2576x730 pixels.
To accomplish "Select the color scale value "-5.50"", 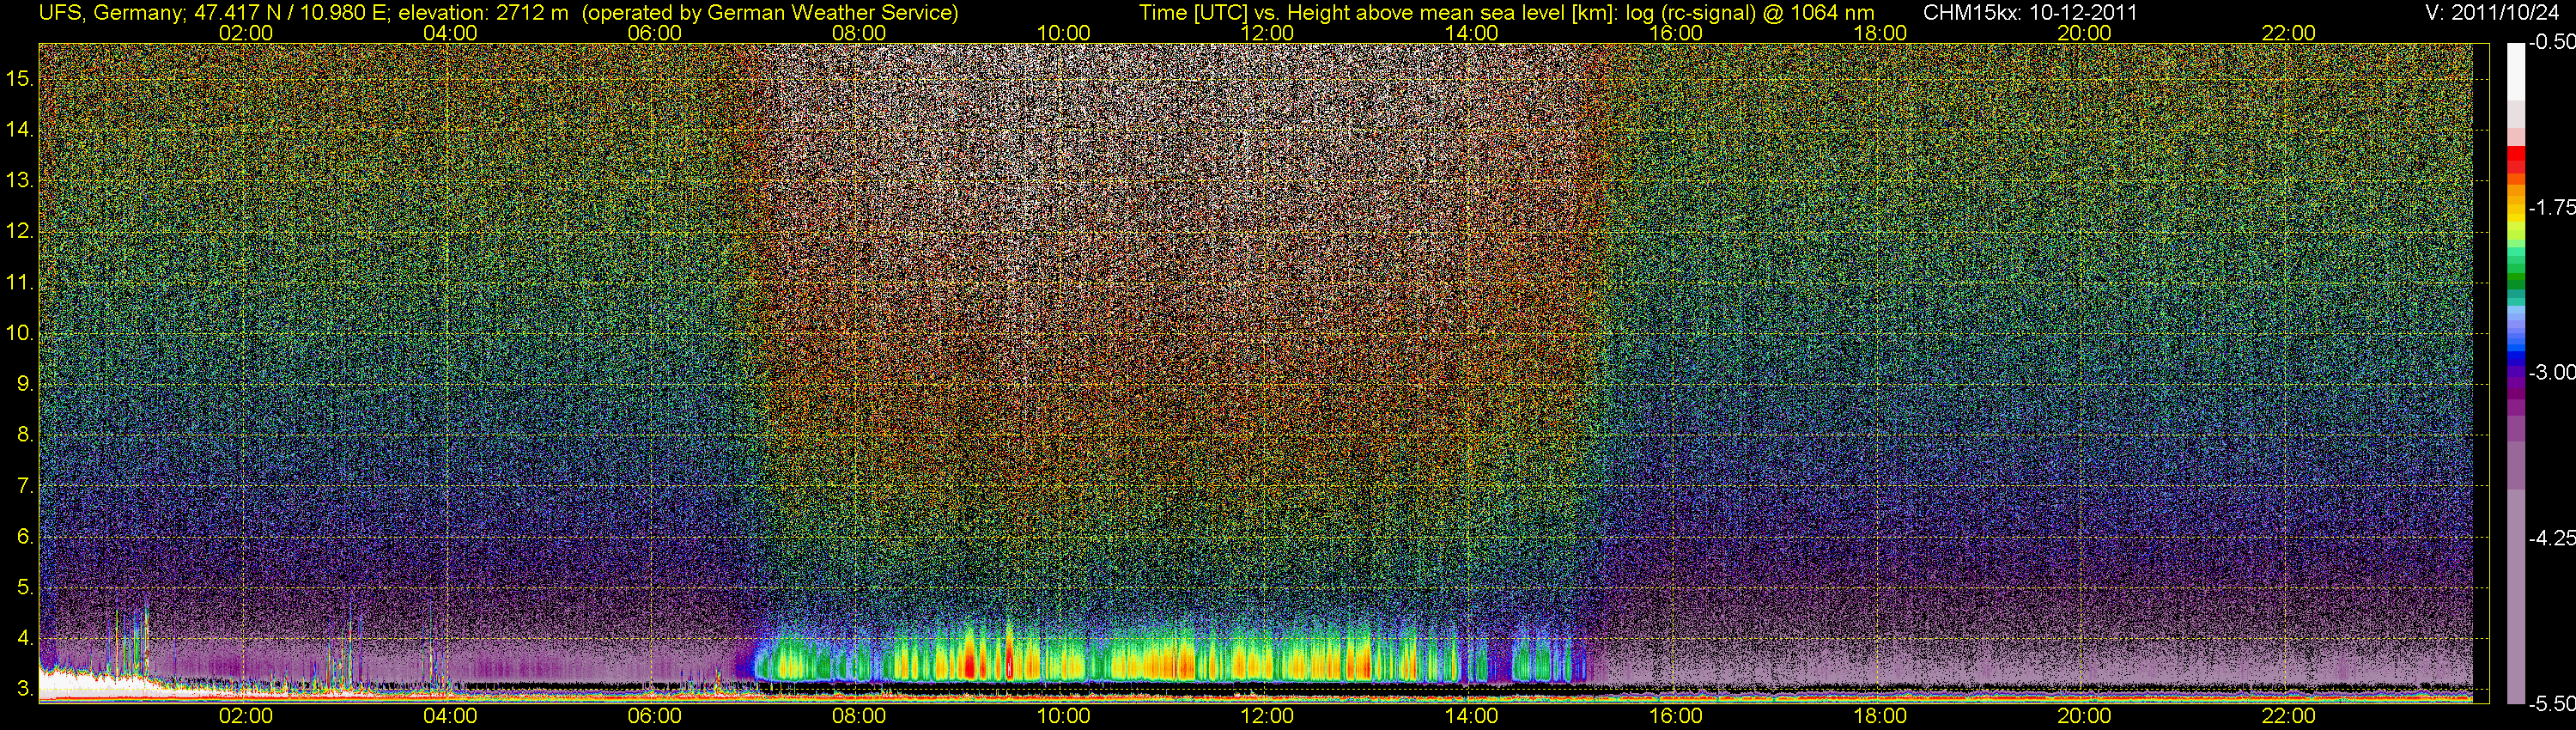I will click(2551, 704).
